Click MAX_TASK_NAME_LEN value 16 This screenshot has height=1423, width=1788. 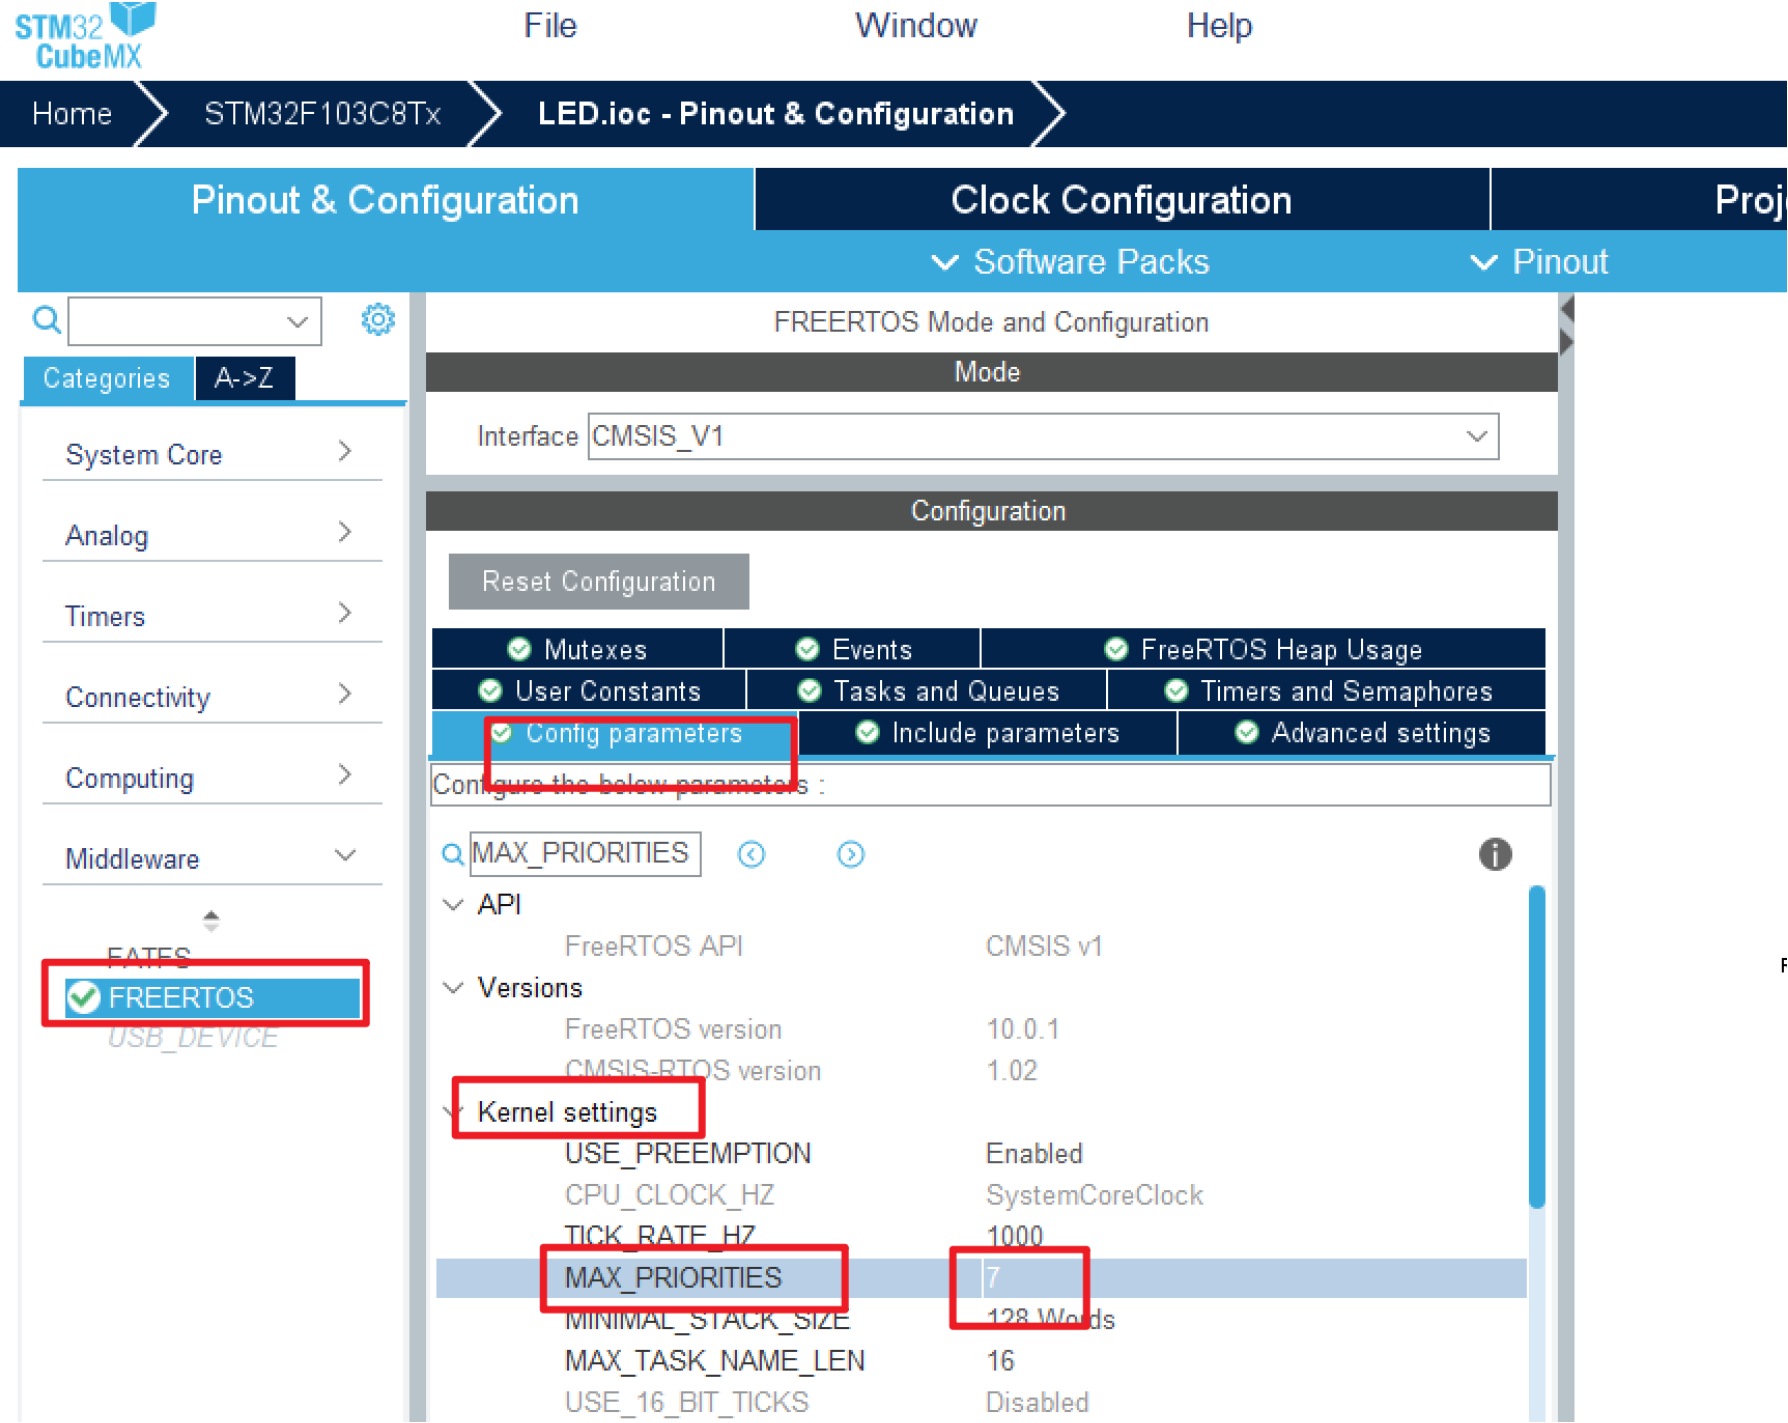(x=1000, y=1361)
